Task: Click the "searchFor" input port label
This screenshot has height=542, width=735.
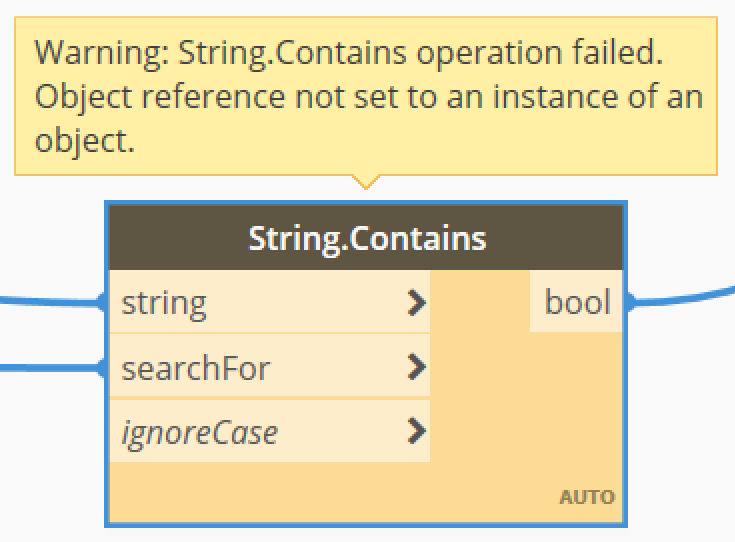Action: (x=195, y=368)
